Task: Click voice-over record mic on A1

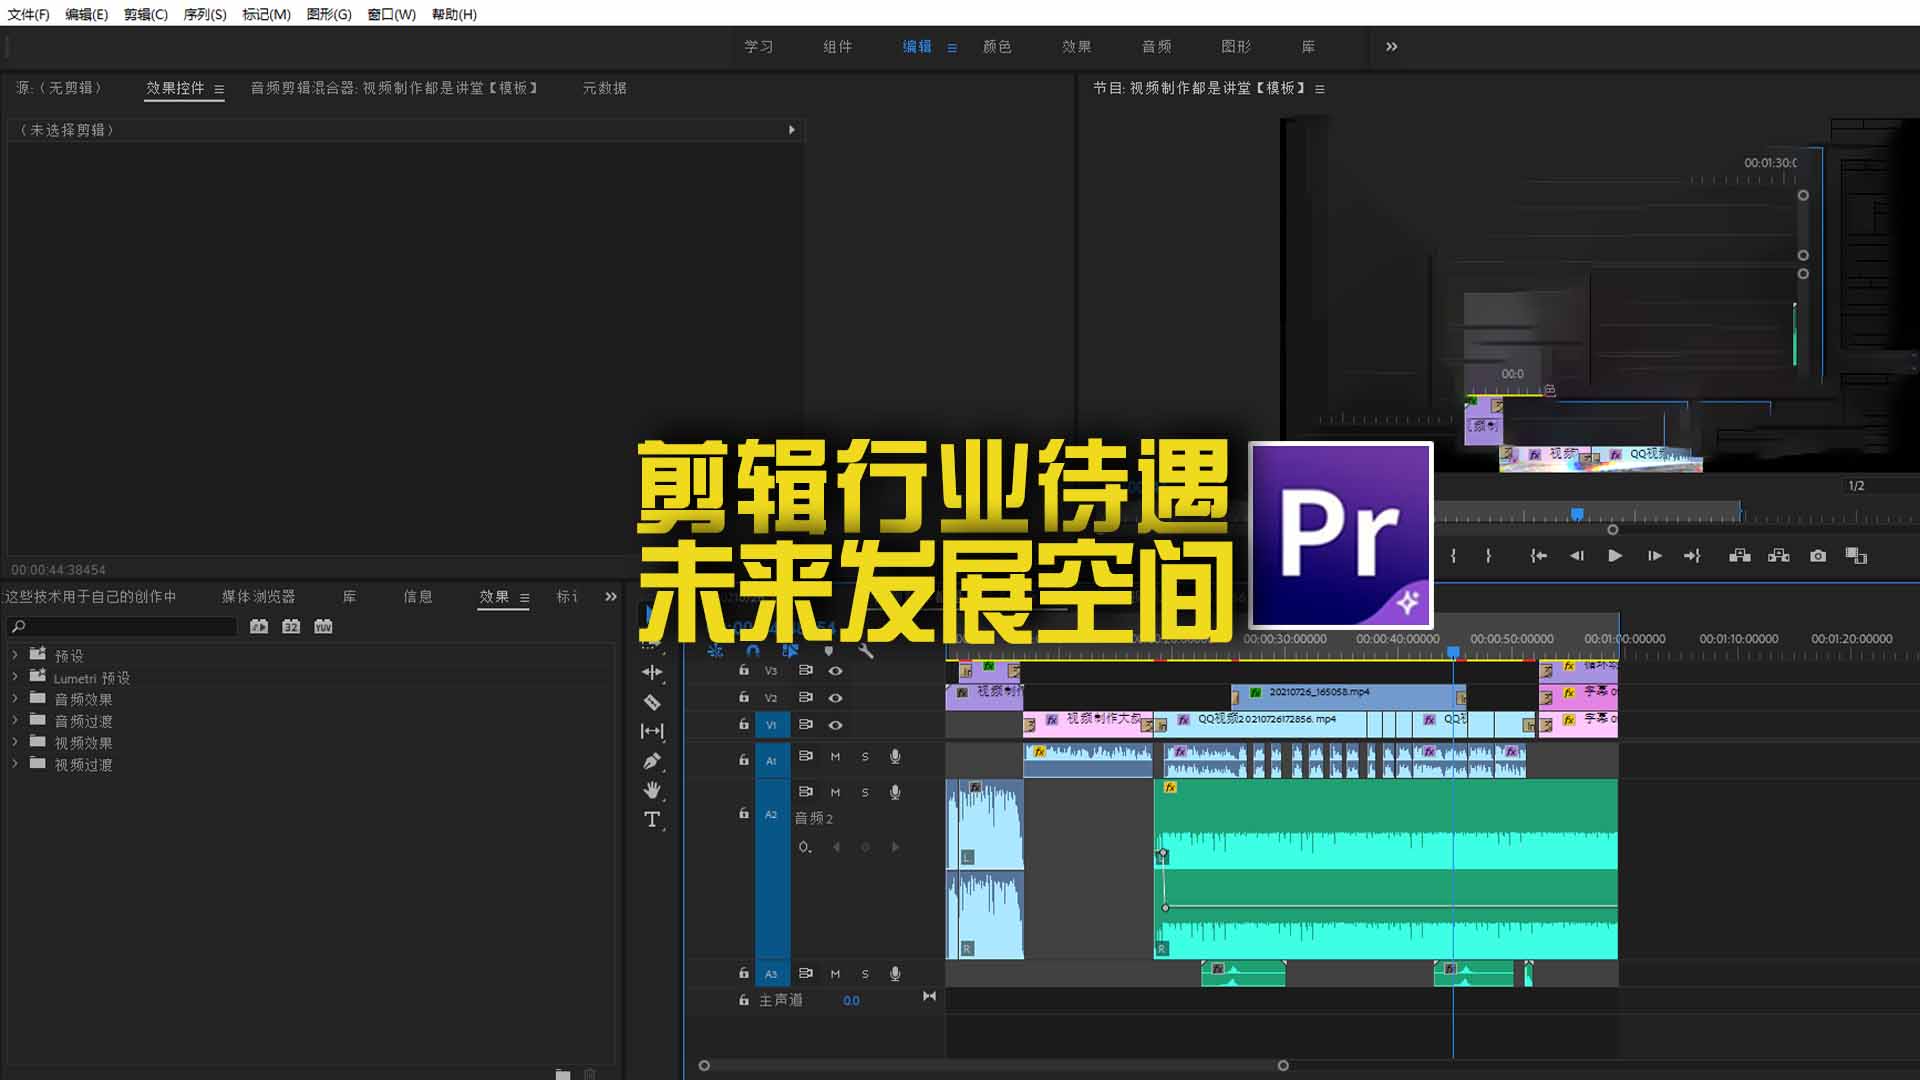Action: click(895, 757)
